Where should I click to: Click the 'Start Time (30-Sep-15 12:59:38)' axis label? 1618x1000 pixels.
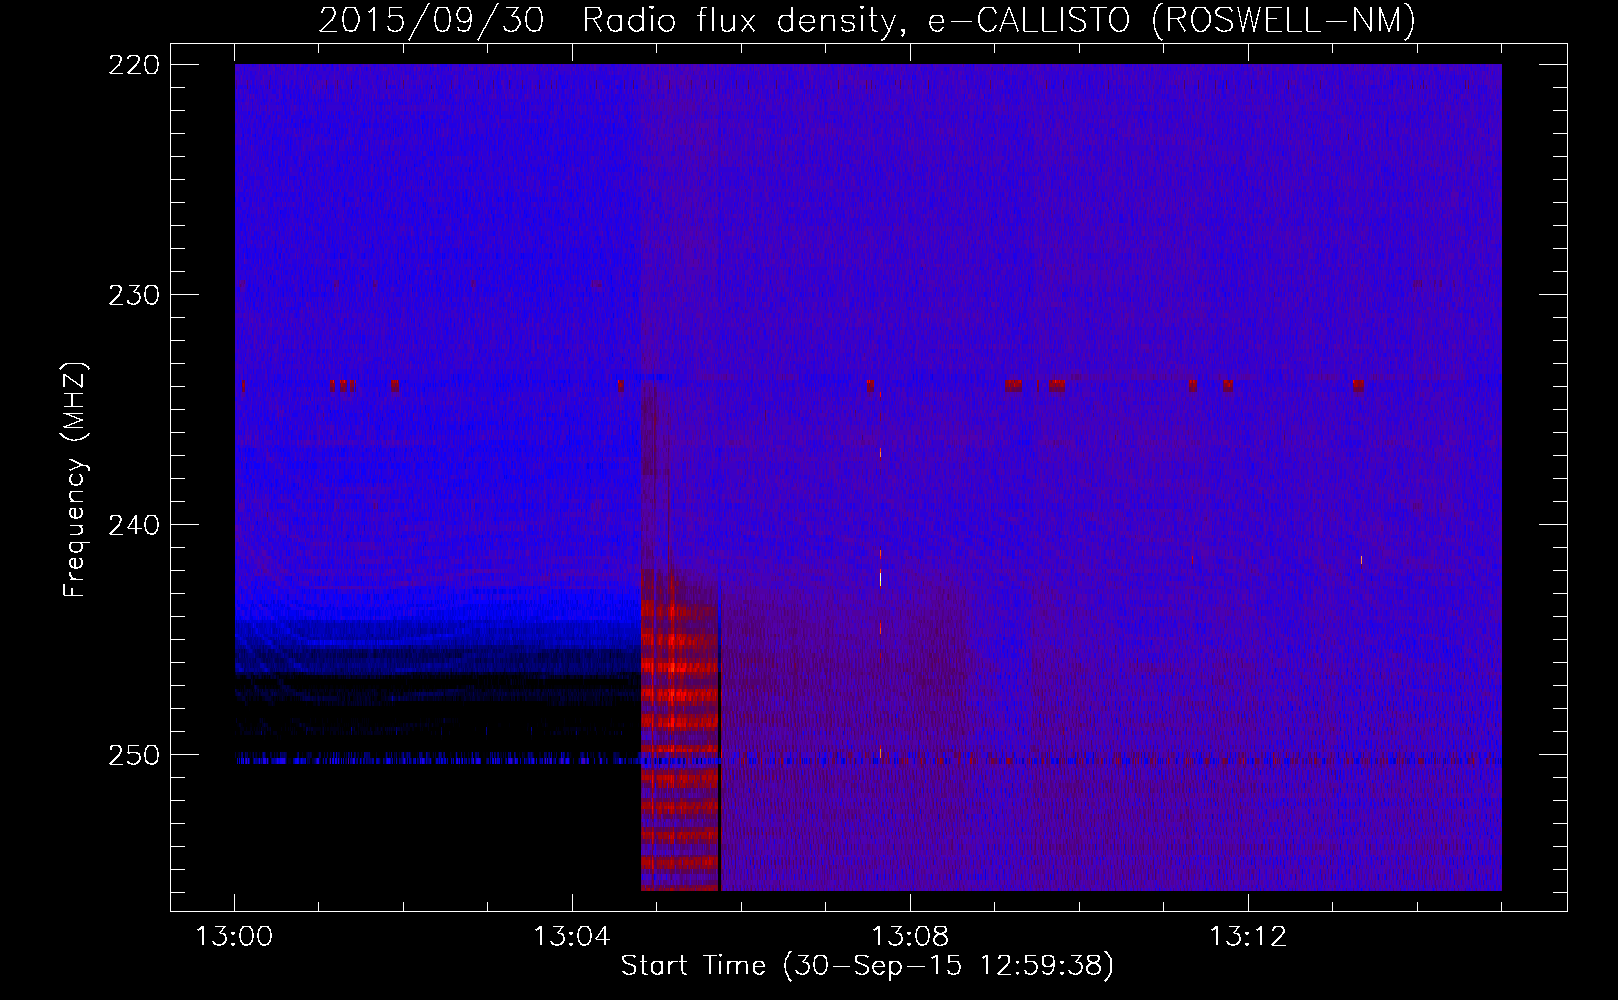point(867,966)
